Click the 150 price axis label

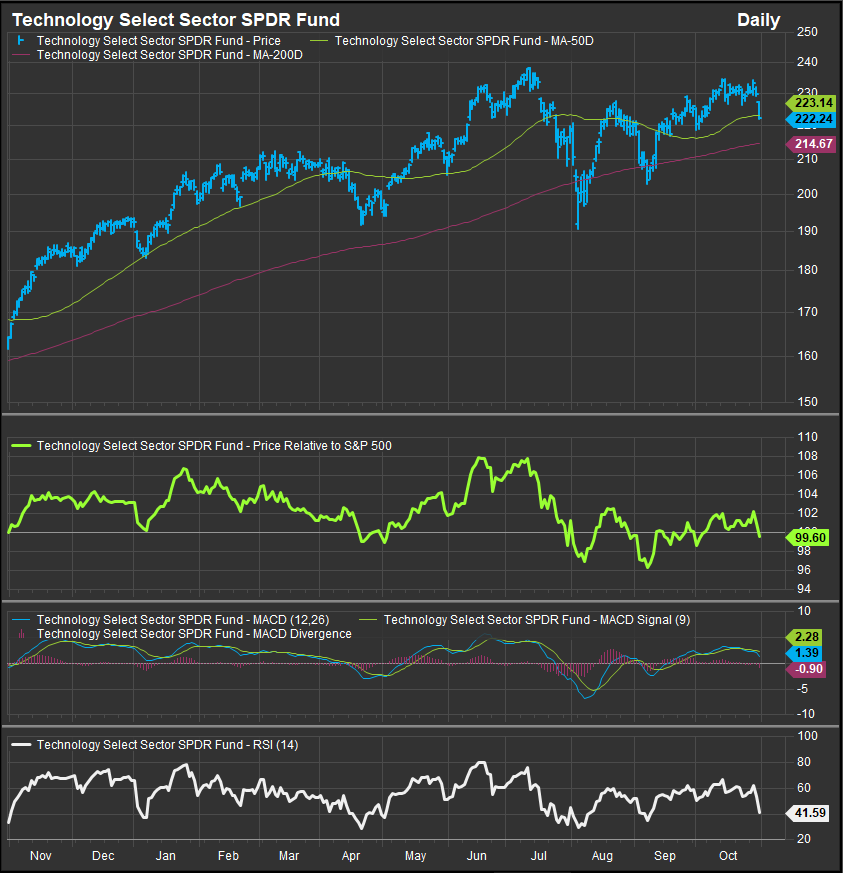[807, 401]
